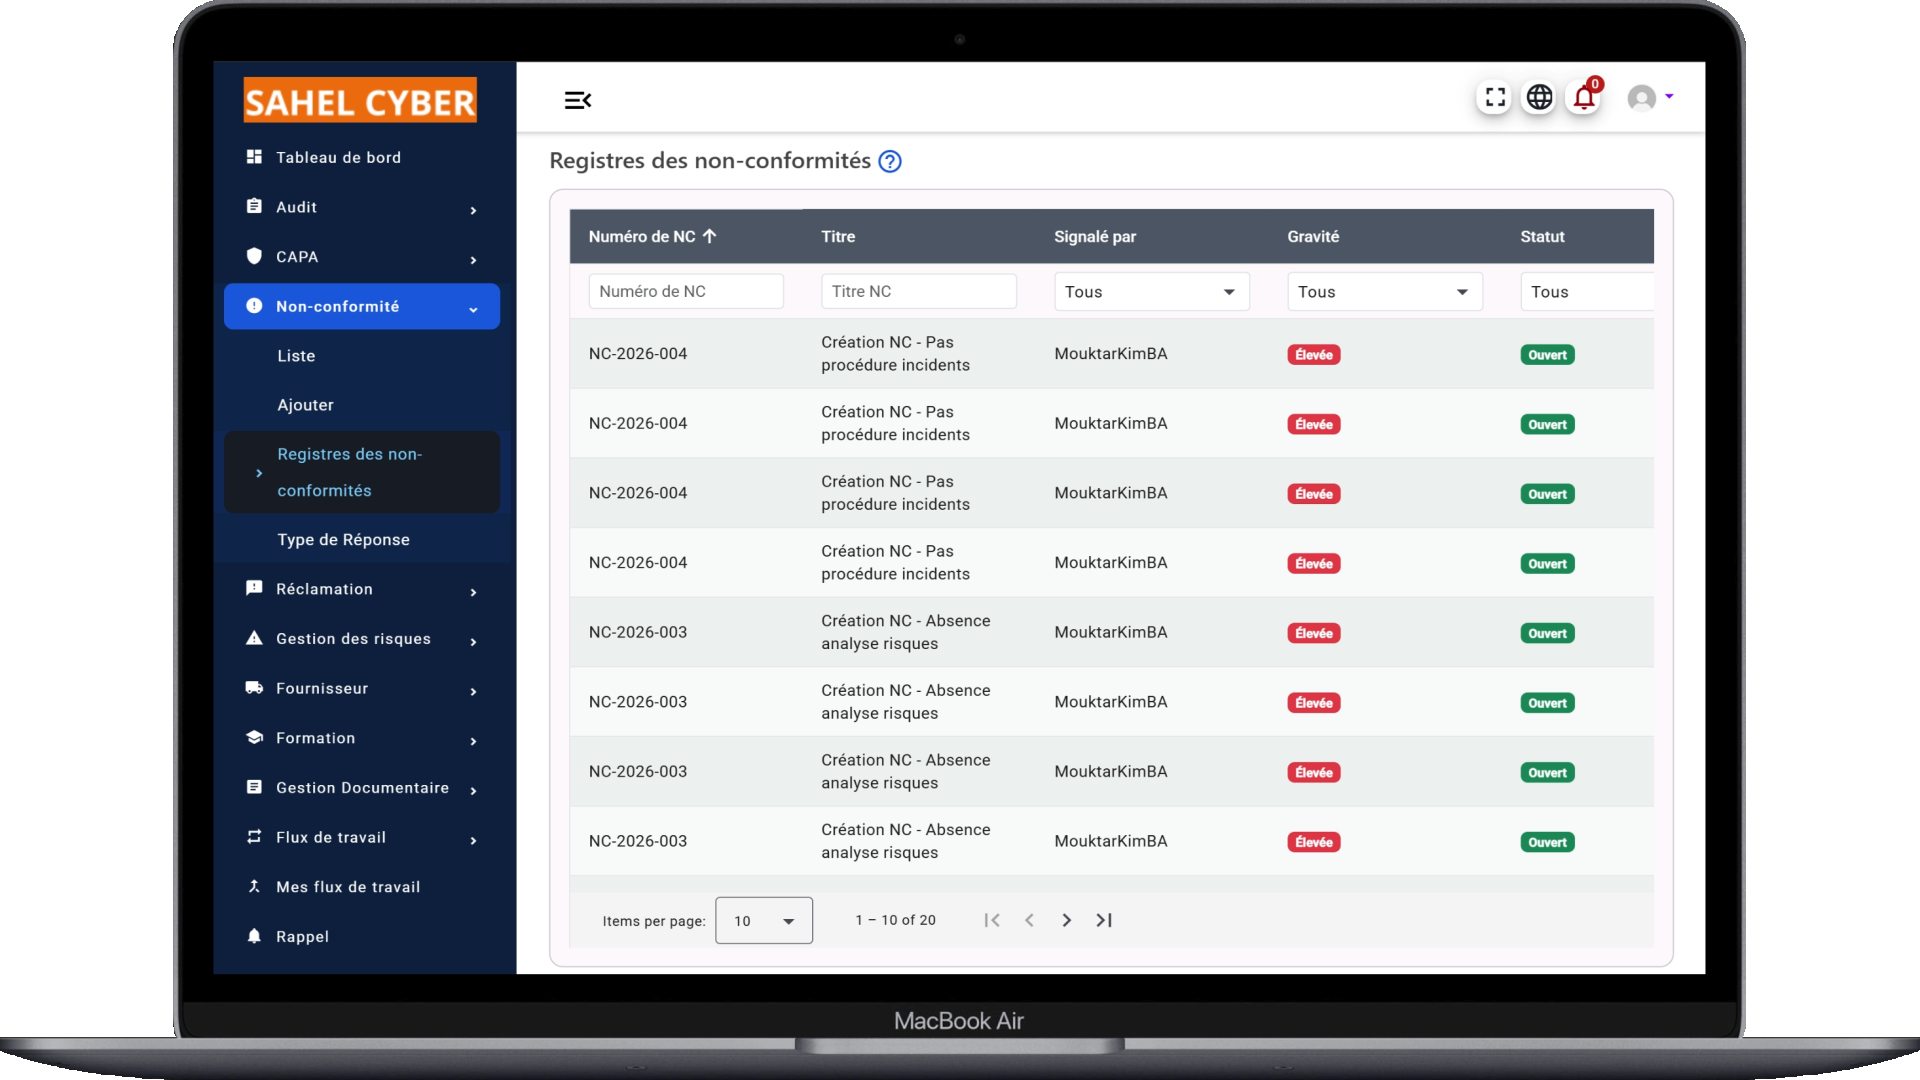Click the Titre NC filter field
The height and width of the screenshot is (1080, 1920).
(919, 291)
